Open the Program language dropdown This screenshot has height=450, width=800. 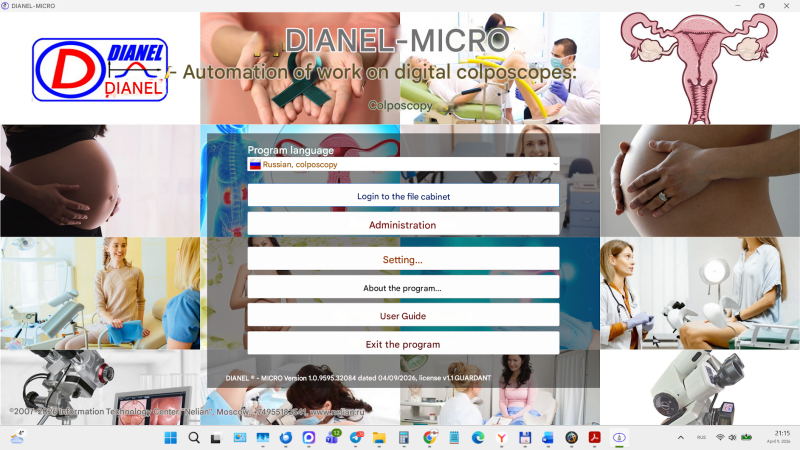[403, 164]
